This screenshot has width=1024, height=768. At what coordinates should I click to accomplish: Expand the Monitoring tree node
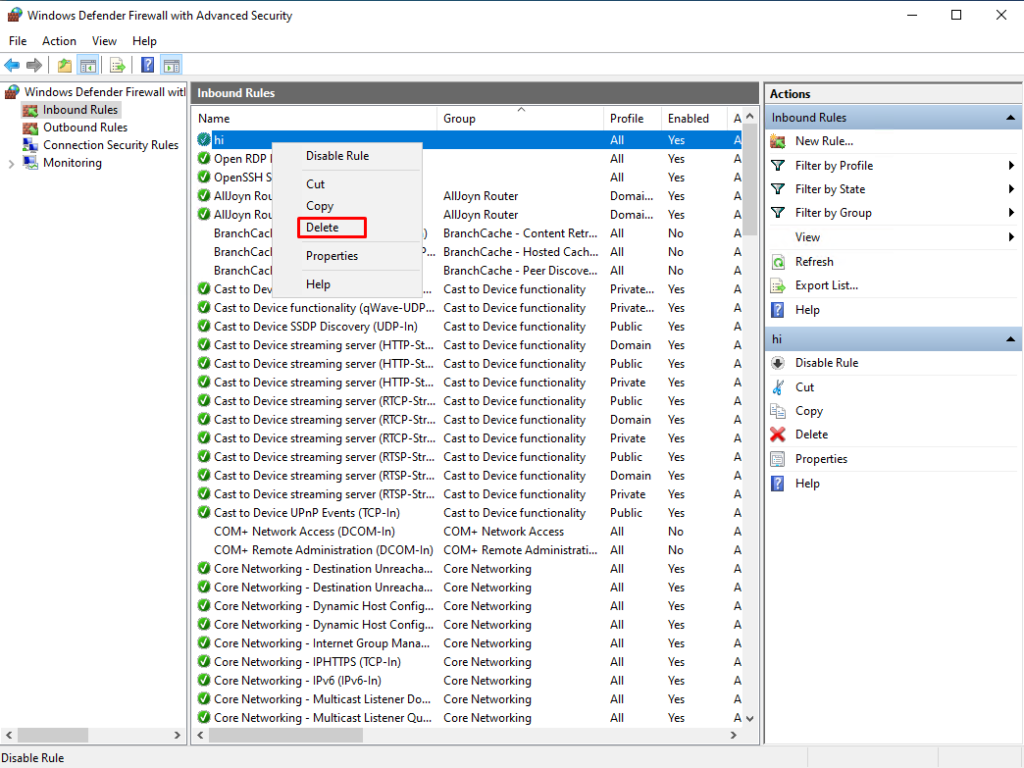point(11,164)
